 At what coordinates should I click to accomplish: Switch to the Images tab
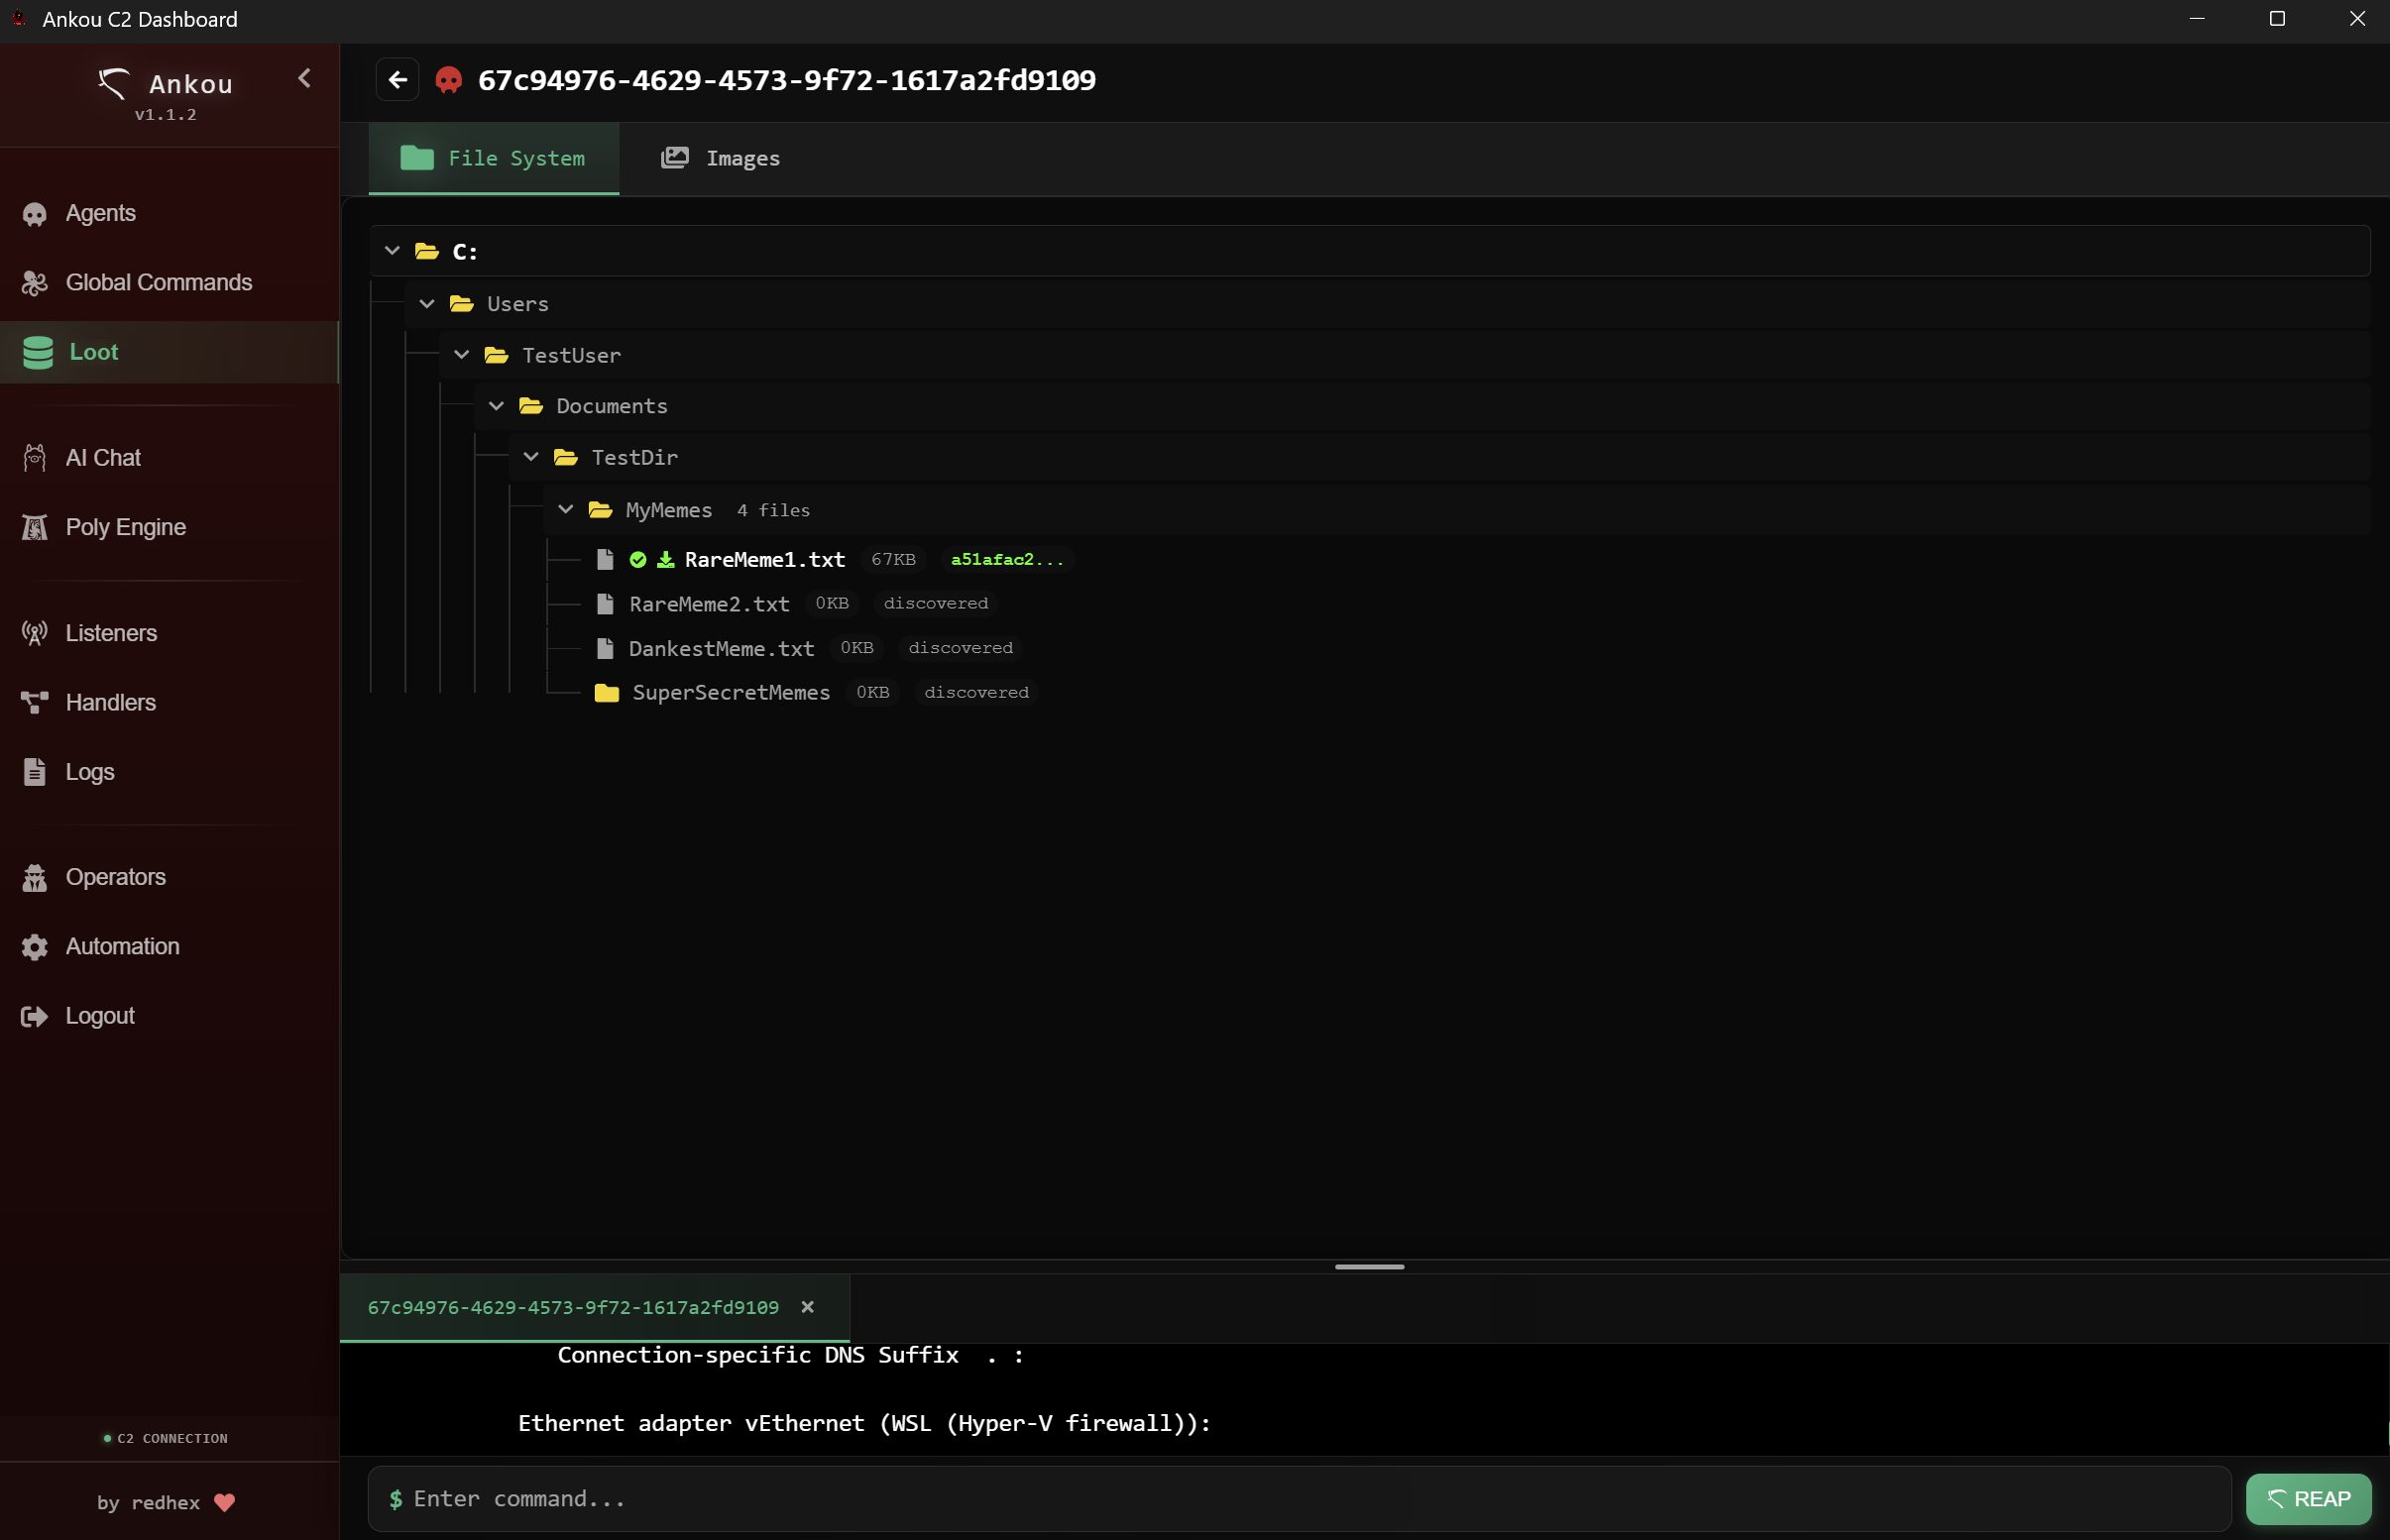721,157
